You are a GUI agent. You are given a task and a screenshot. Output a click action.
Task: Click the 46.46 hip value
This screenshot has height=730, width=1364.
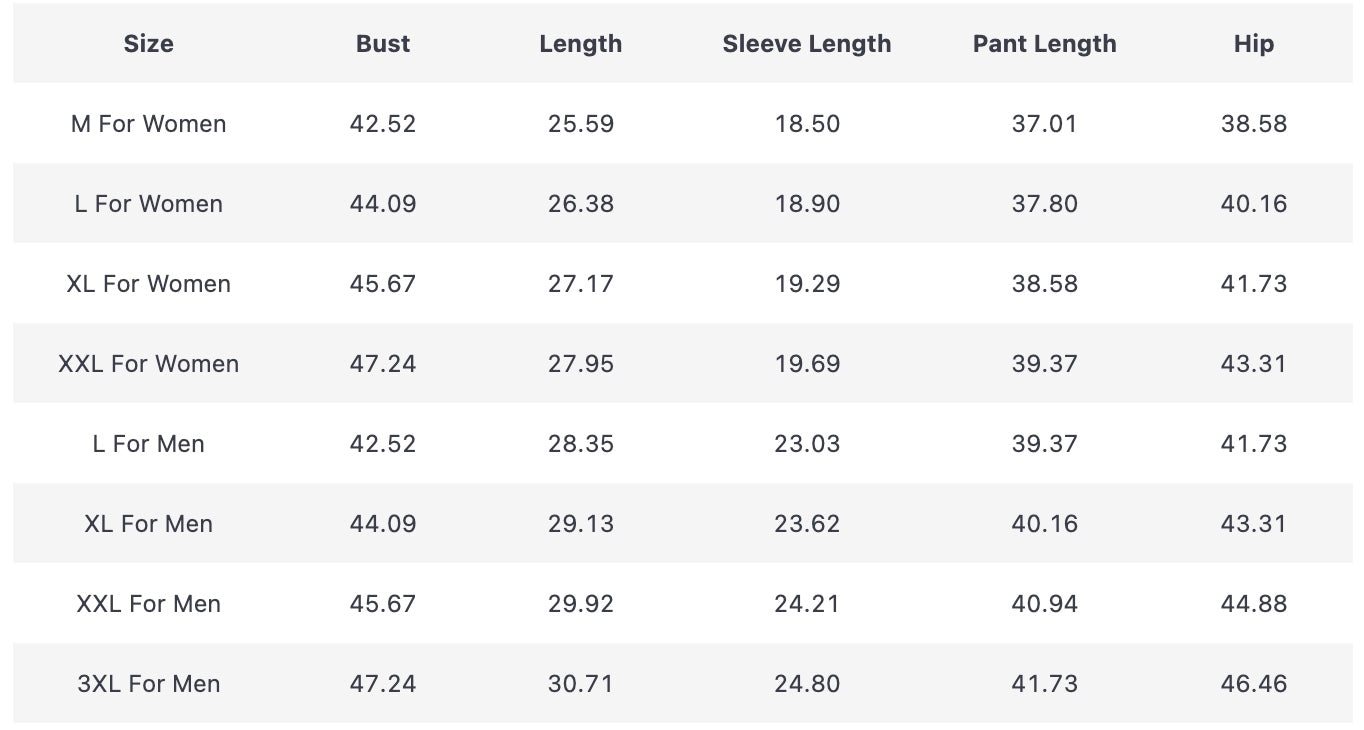1253,684
